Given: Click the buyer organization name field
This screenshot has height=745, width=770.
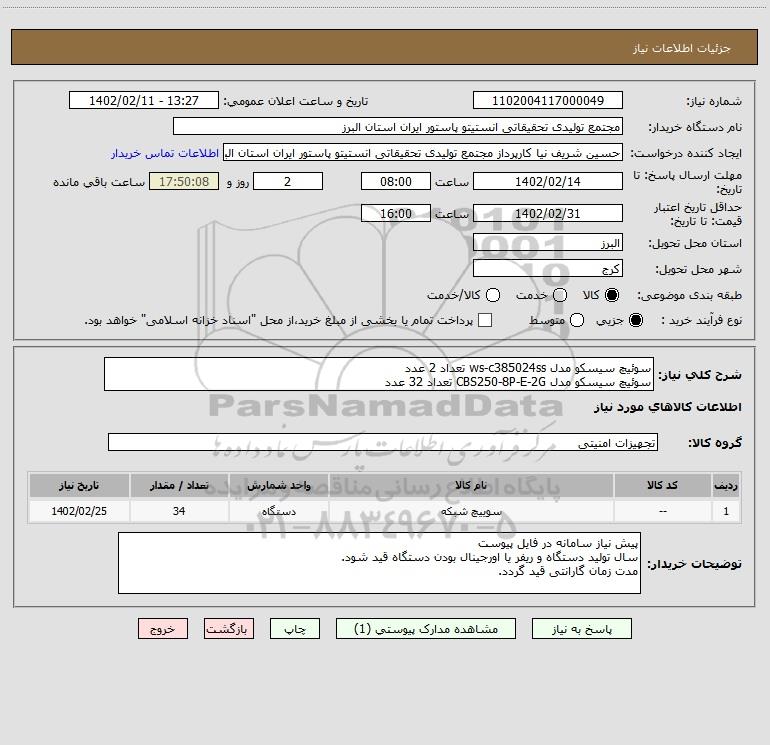Looking at the screenshot, I should click(x=398, y=127).
